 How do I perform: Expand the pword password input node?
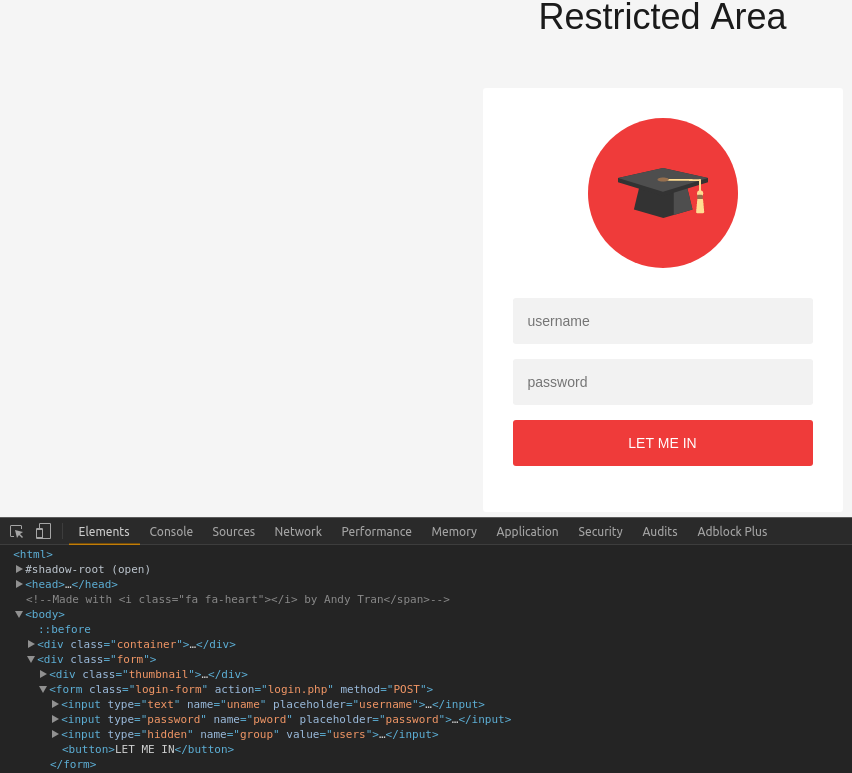pos(55,719)
